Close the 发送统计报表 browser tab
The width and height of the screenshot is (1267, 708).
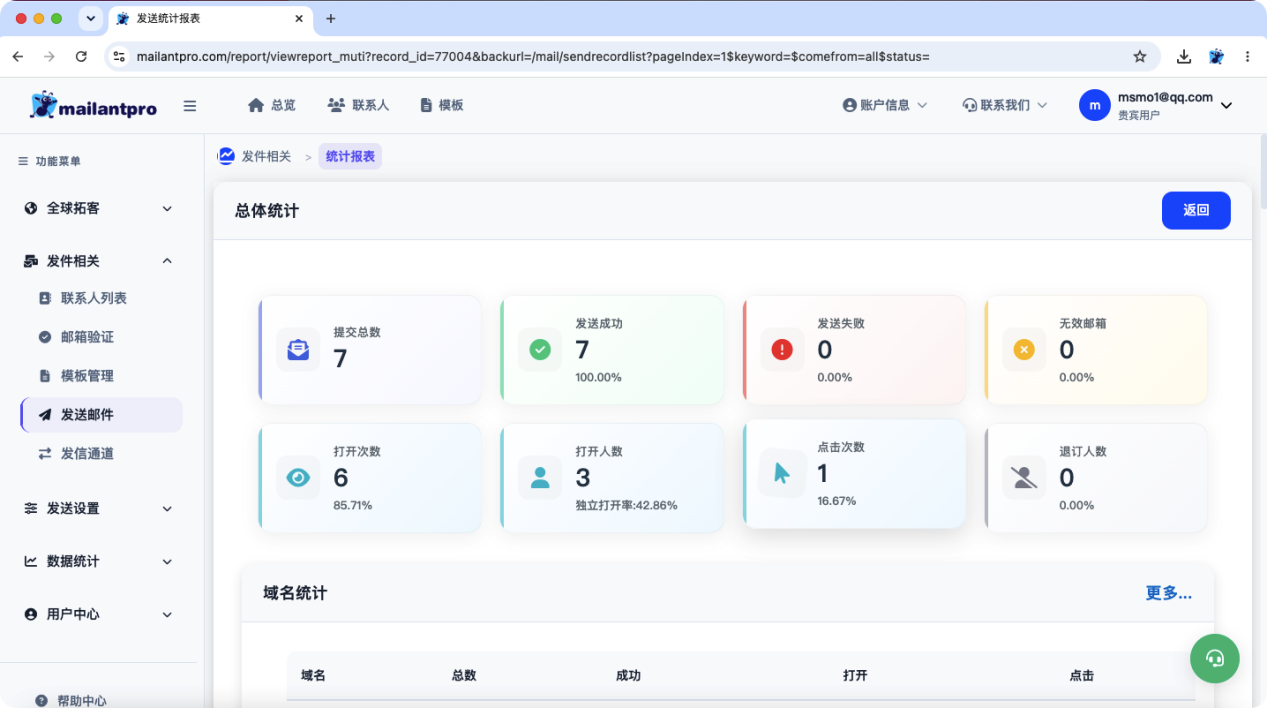click(298, 18)
